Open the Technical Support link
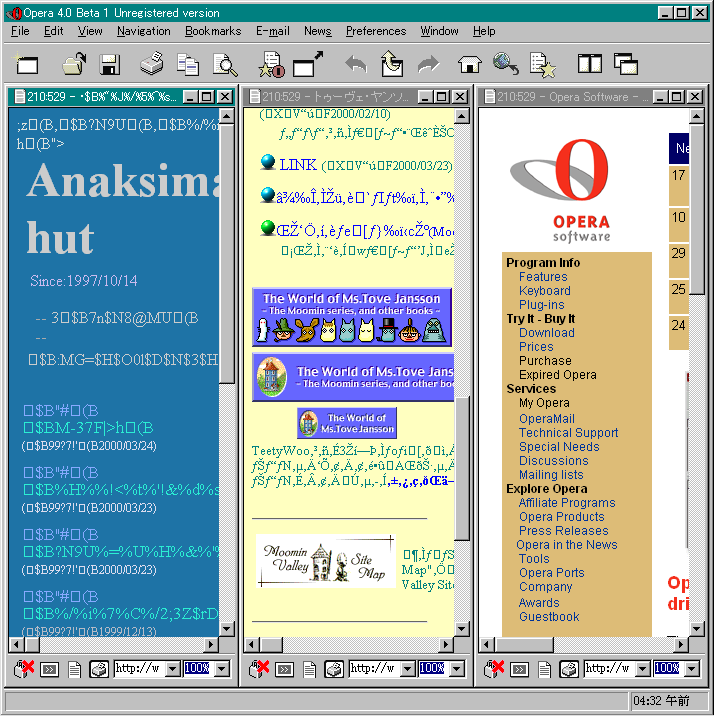Screen dimensions: 714x716 click(x=568, y=433)
